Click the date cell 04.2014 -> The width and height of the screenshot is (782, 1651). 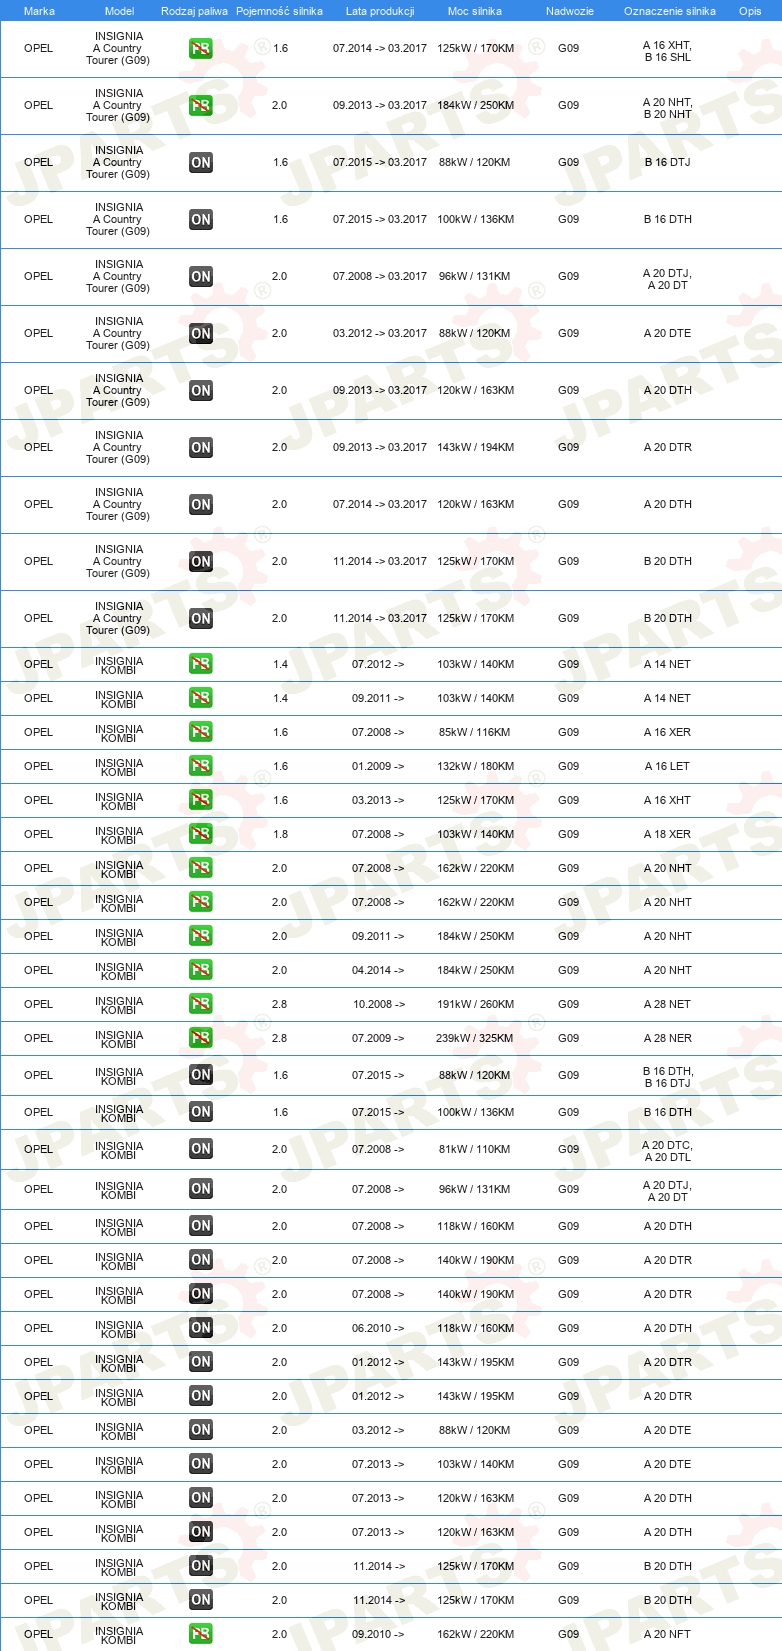[x=378, y=970]
